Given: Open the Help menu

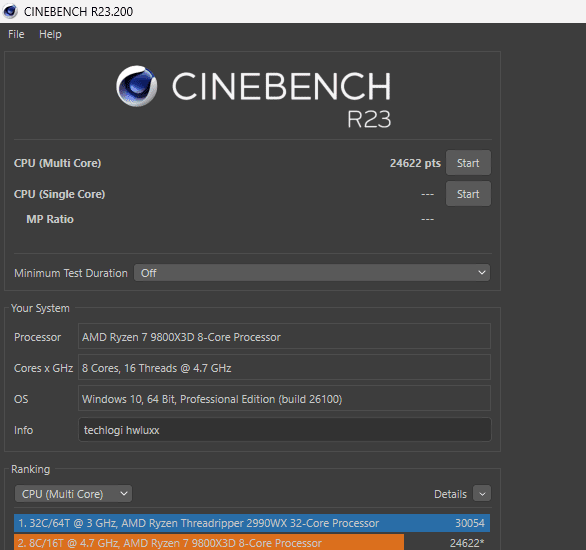Looking at the screenshot, I should pos(50,34).
